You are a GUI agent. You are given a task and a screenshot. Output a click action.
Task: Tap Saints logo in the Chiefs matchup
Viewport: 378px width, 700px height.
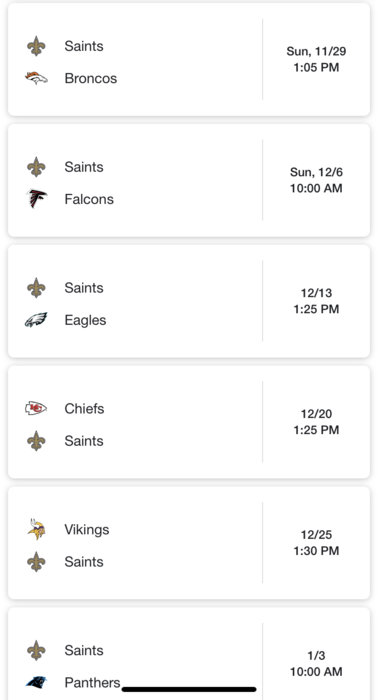pos(36,441)
